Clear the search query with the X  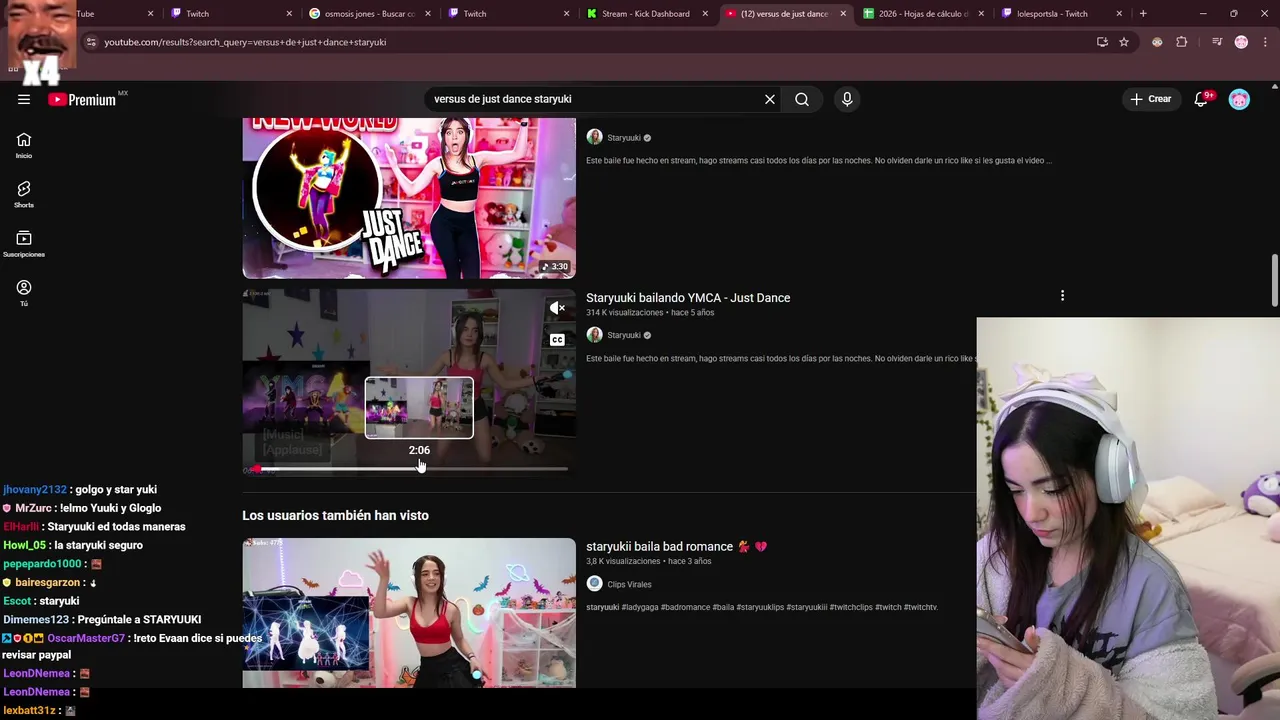[770, 99]
